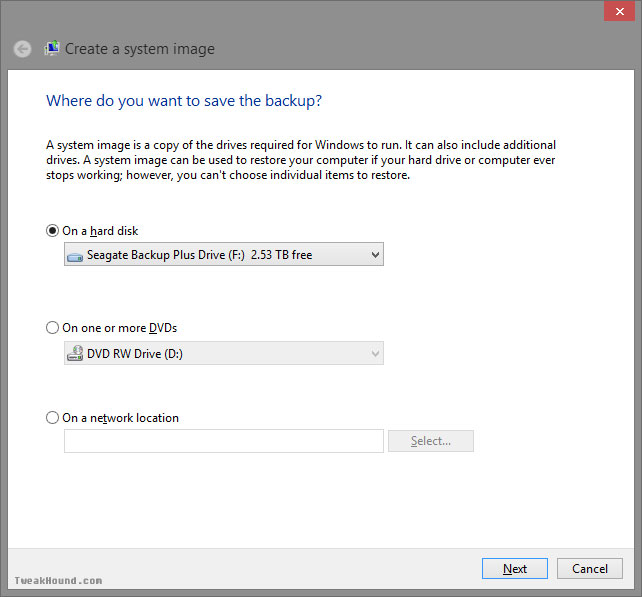642x597 pixels.
Task: Enable the 'On a network location' option
Action: pyautogui.click(x=52, y=418)
